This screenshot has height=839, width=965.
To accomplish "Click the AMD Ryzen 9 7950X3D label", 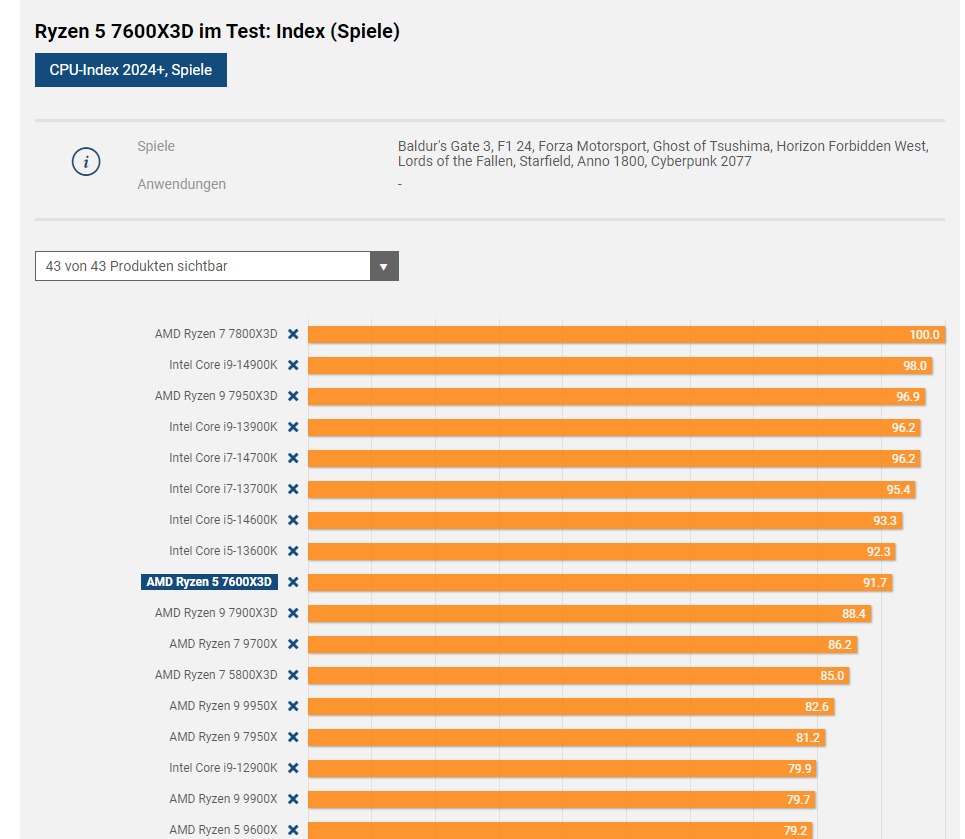I will tap(216, 396).
